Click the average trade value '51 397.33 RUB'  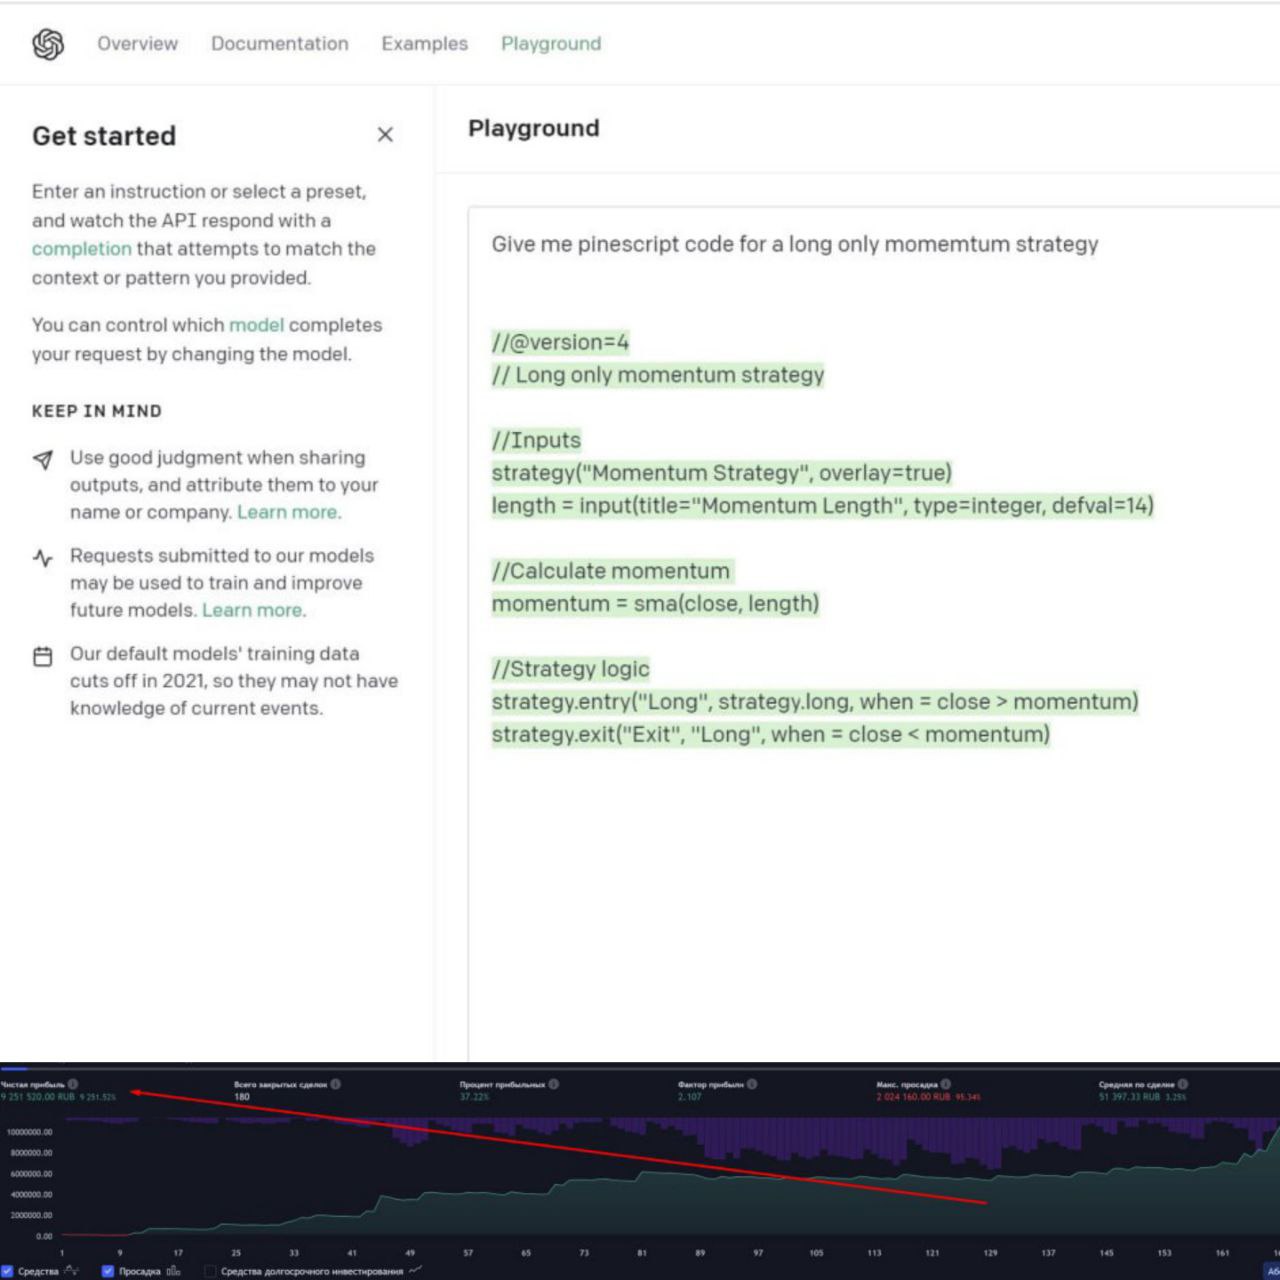(1129, 1097)
